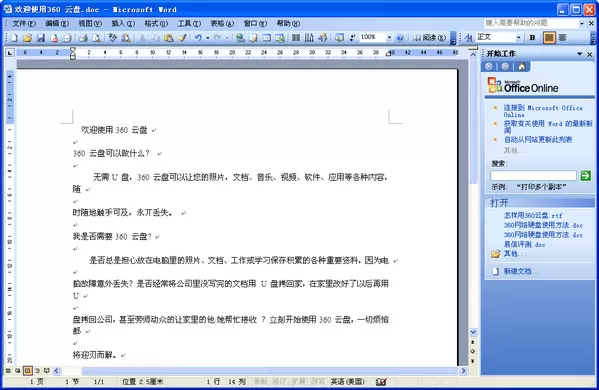
Task: Switch to Normal view button
Action: click(x=8, y=371)
